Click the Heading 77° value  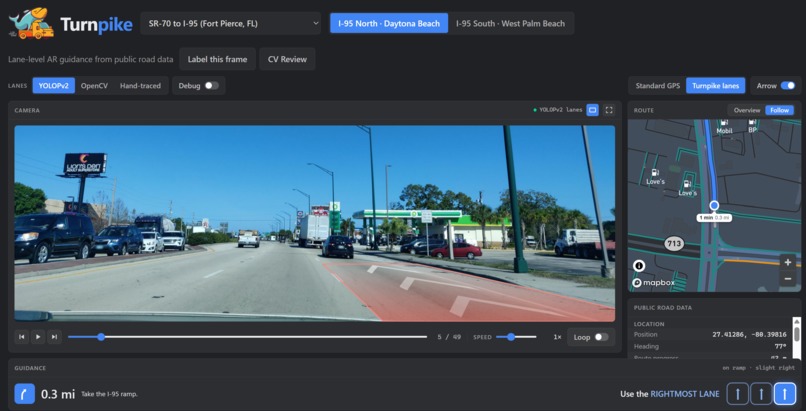point(780,346)
